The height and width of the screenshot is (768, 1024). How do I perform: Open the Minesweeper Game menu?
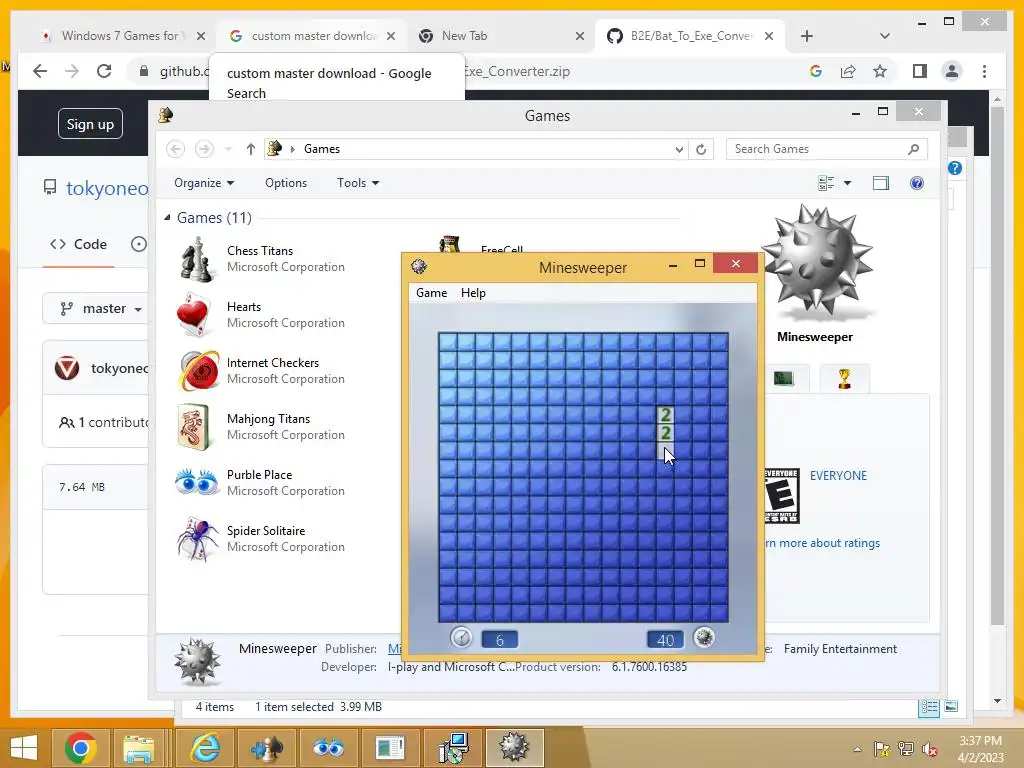(x=432, y=293)
